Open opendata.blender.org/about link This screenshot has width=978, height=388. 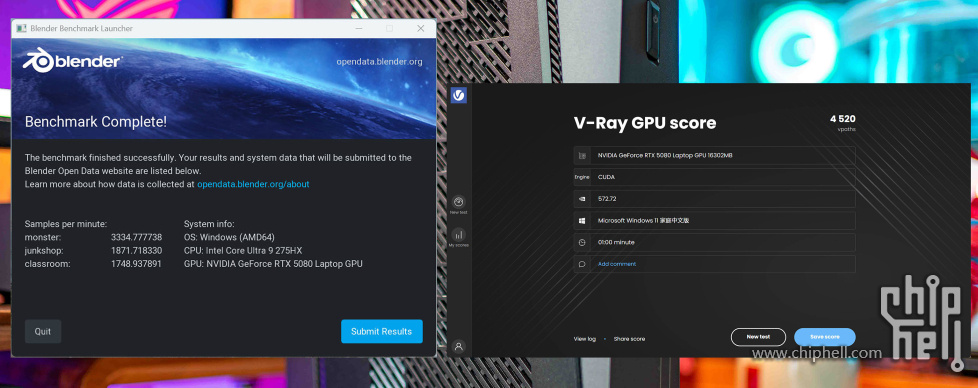[253, 184]
